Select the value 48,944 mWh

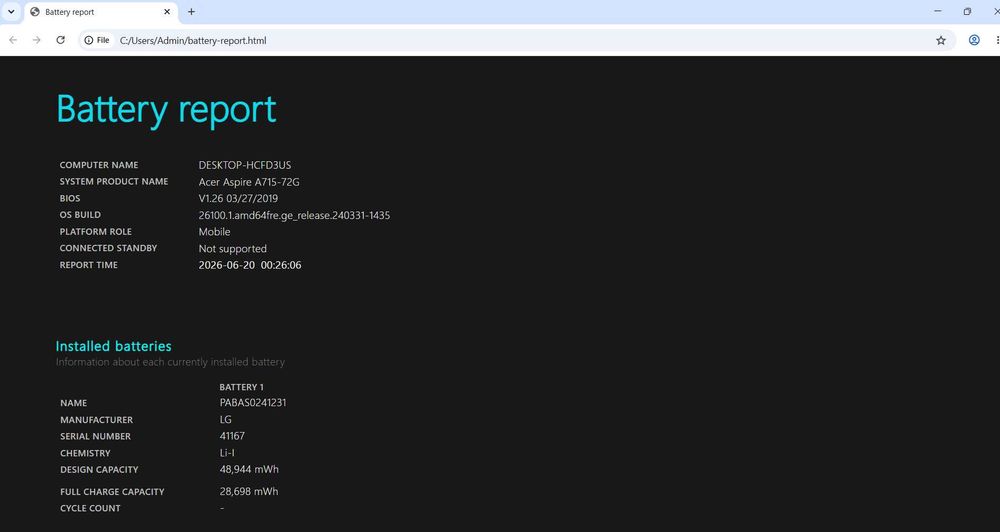[x=249, y=469]
